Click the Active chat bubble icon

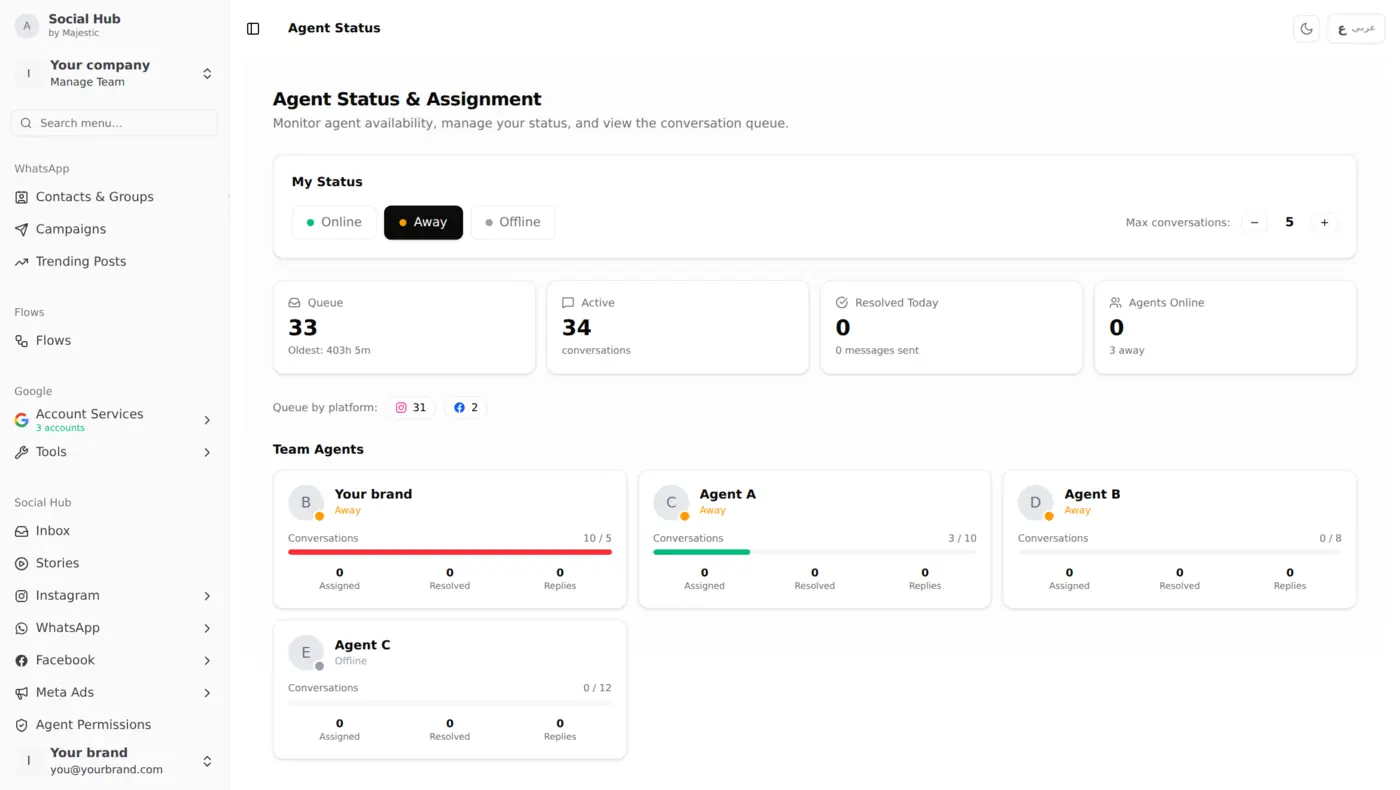tap(568, 303)
